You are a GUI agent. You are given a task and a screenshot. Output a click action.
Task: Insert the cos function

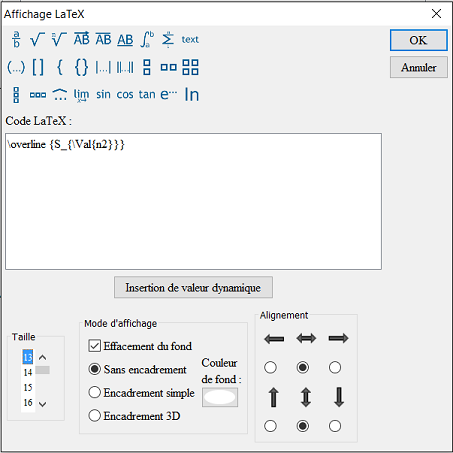[125, 95]
